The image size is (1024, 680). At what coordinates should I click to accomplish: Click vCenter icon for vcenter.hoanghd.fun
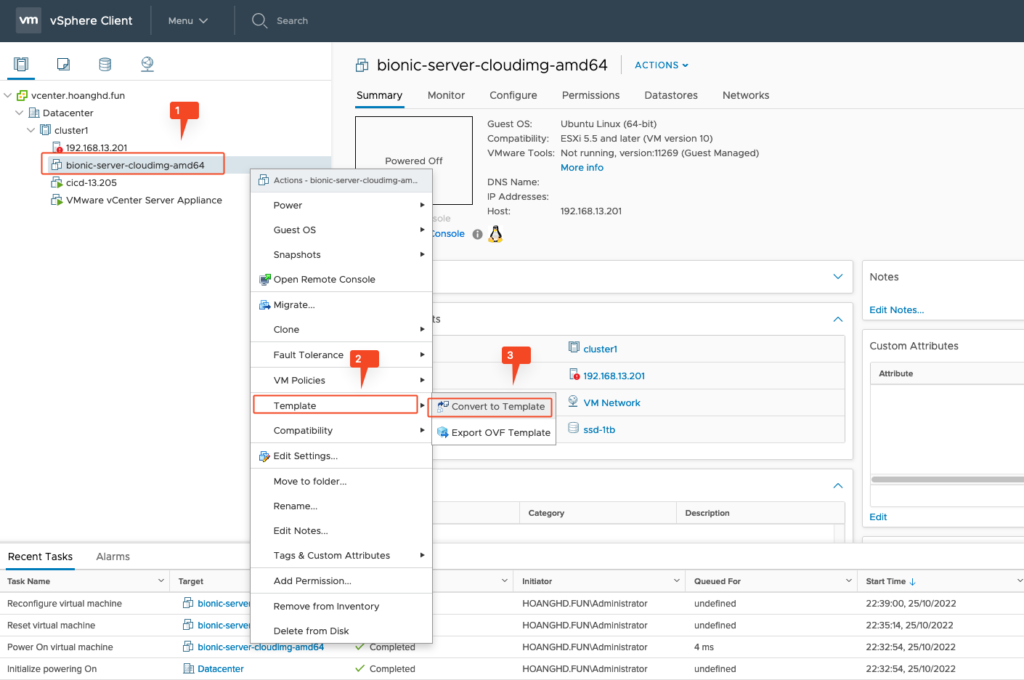(x=22, y=95)
